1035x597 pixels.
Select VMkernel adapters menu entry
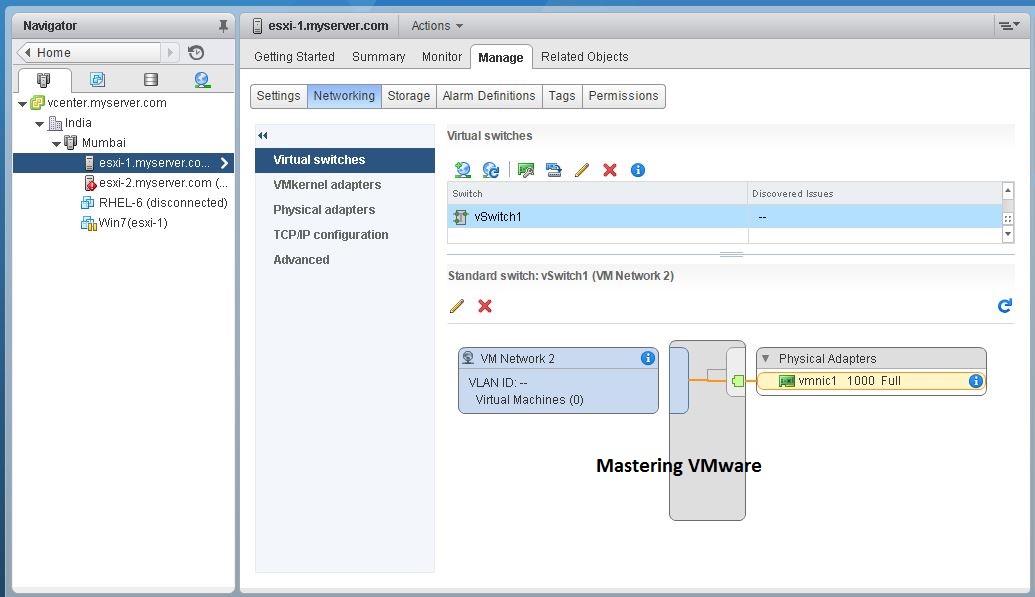327,185
